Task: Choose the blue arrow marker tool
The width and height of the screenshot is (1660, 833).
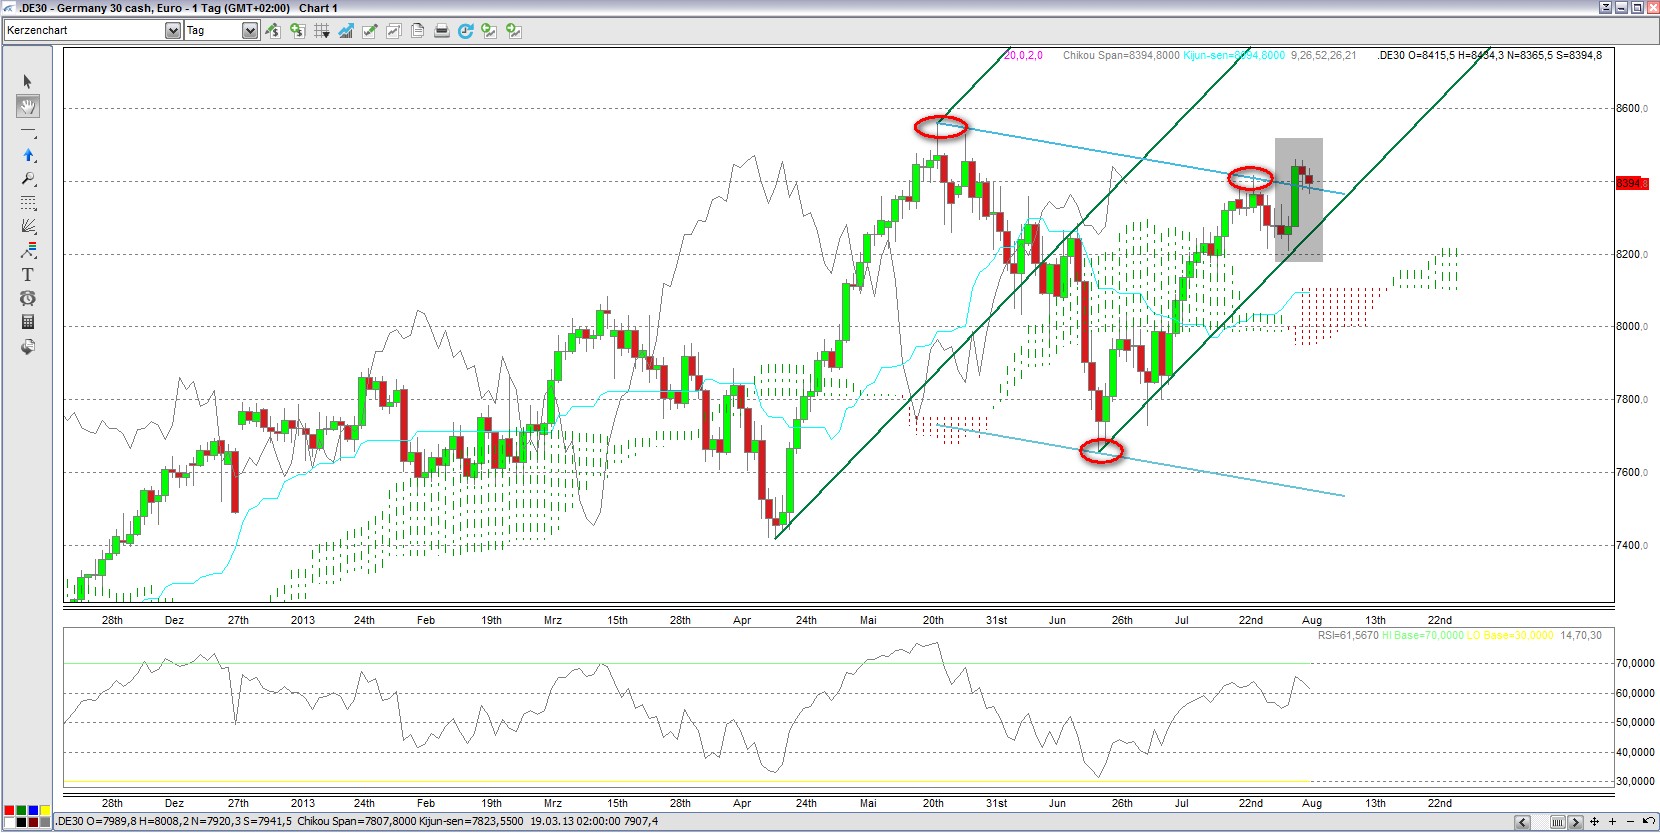Action: 27,155
